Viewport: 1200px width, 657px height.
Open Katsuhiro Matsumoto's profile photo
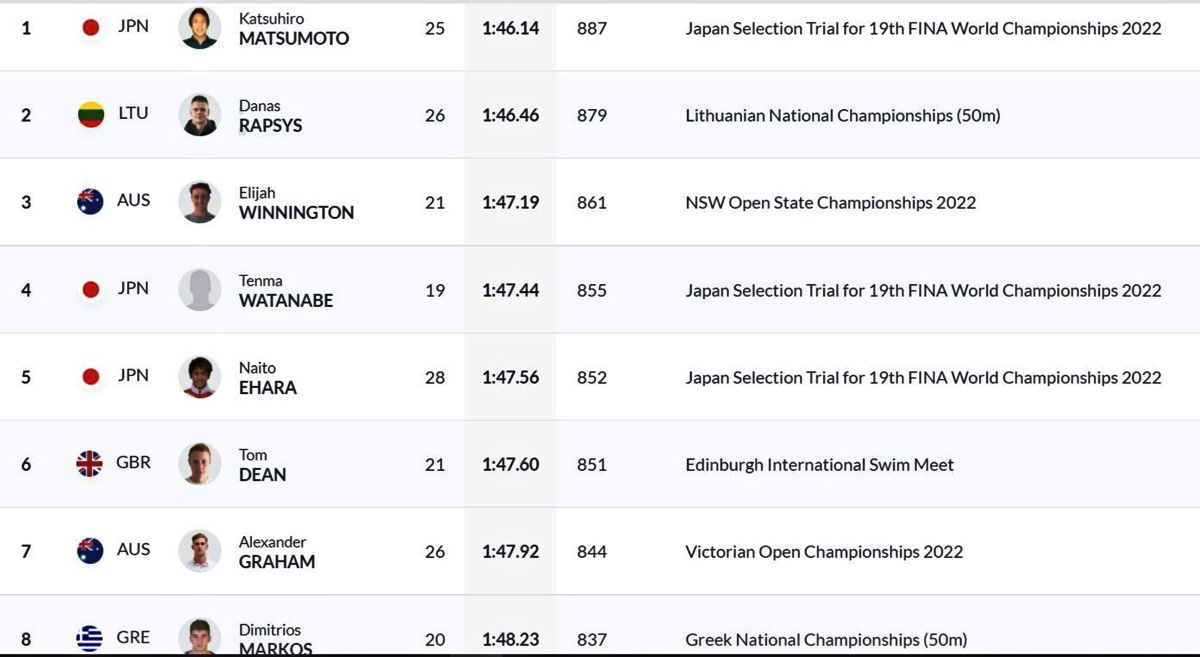[200, 28]
